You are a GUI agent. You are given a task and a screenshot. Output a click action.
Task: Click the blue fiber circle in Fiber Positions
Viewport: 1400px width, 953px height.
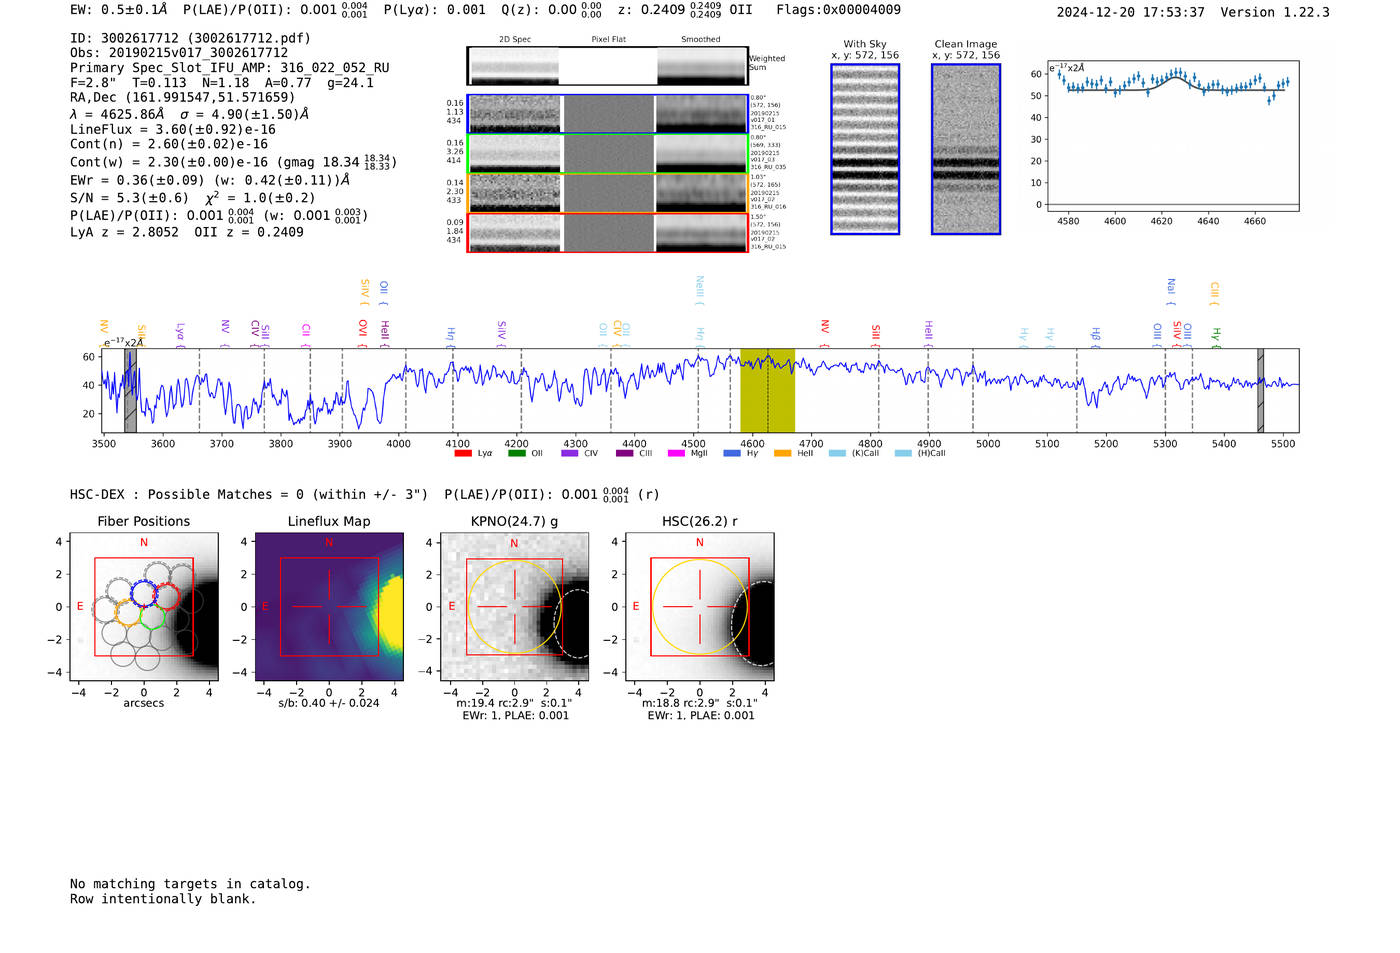pos(145,594)
